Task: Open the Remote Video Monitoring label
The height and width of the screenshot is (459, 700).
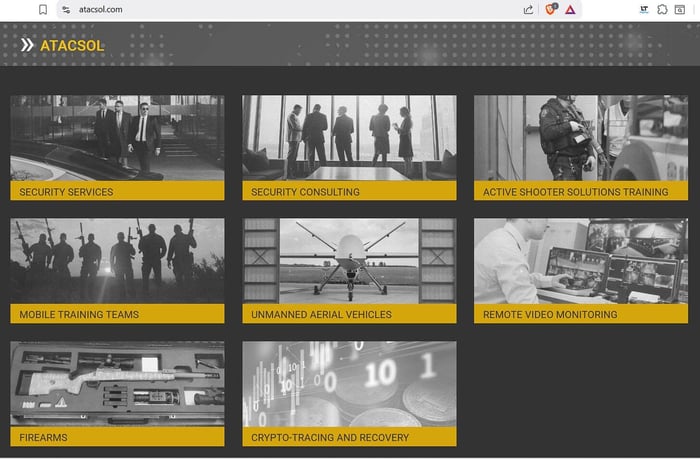Action: (550, 315)
